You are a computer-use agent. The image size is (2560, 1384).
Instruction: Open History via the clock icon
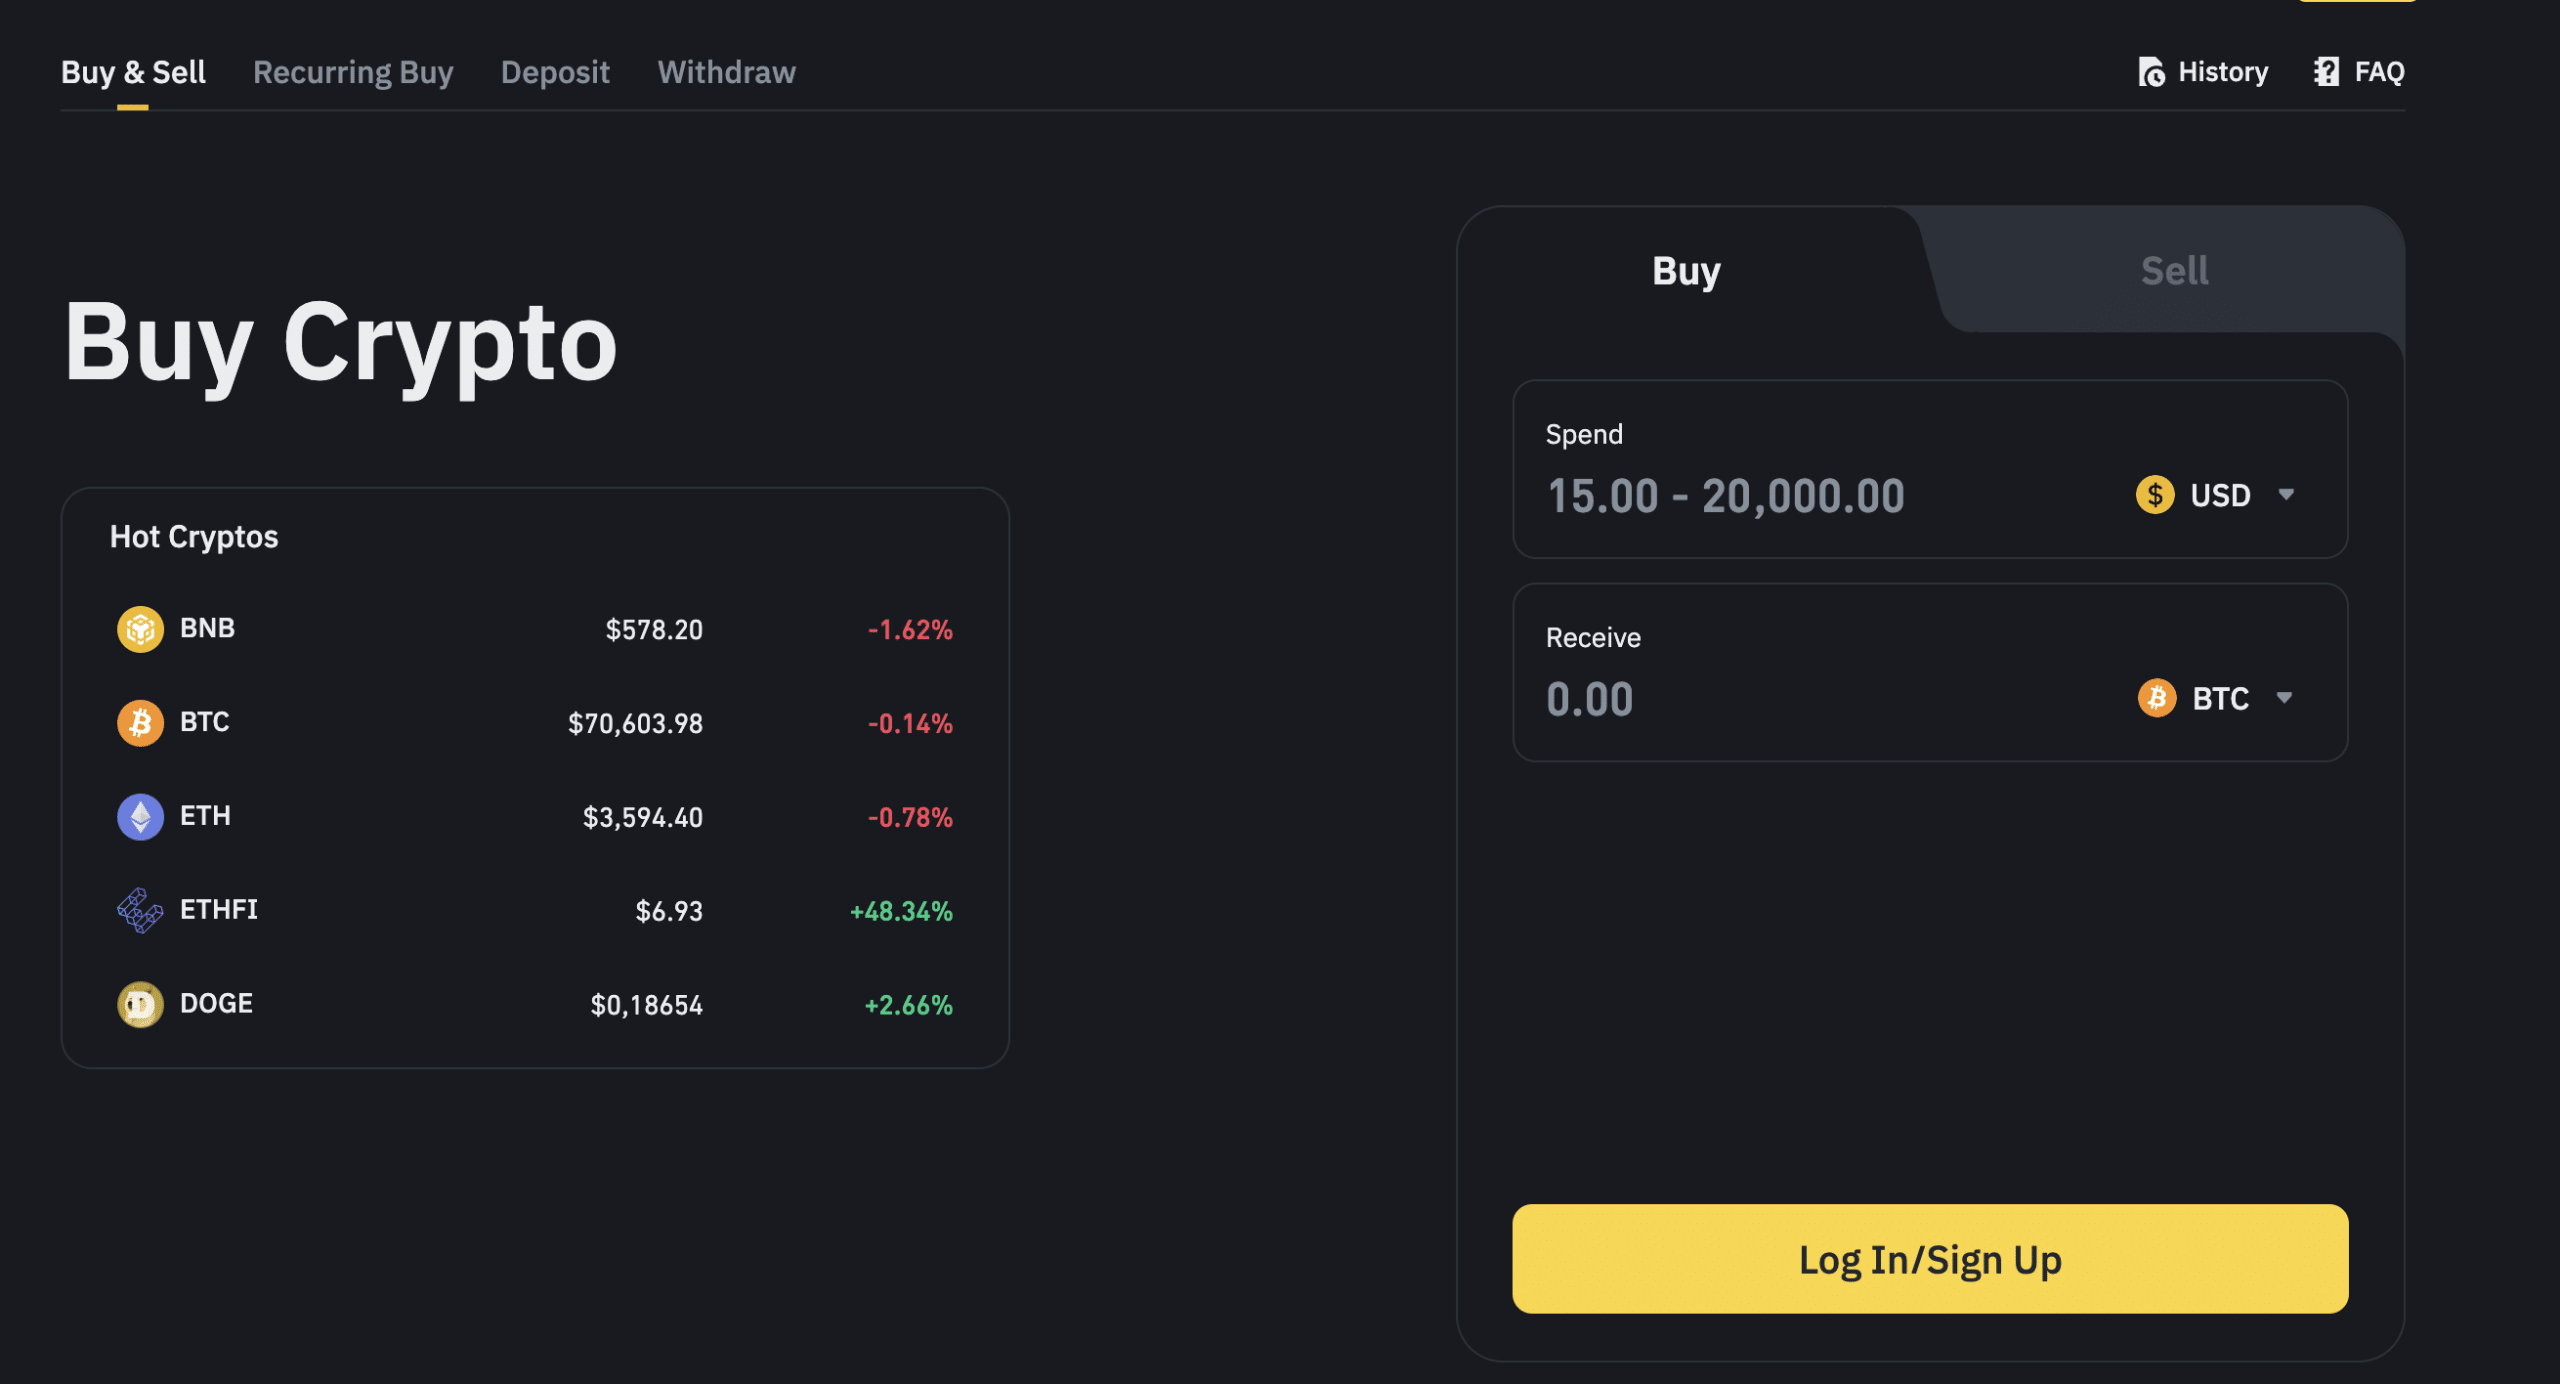coord(2150,71)
